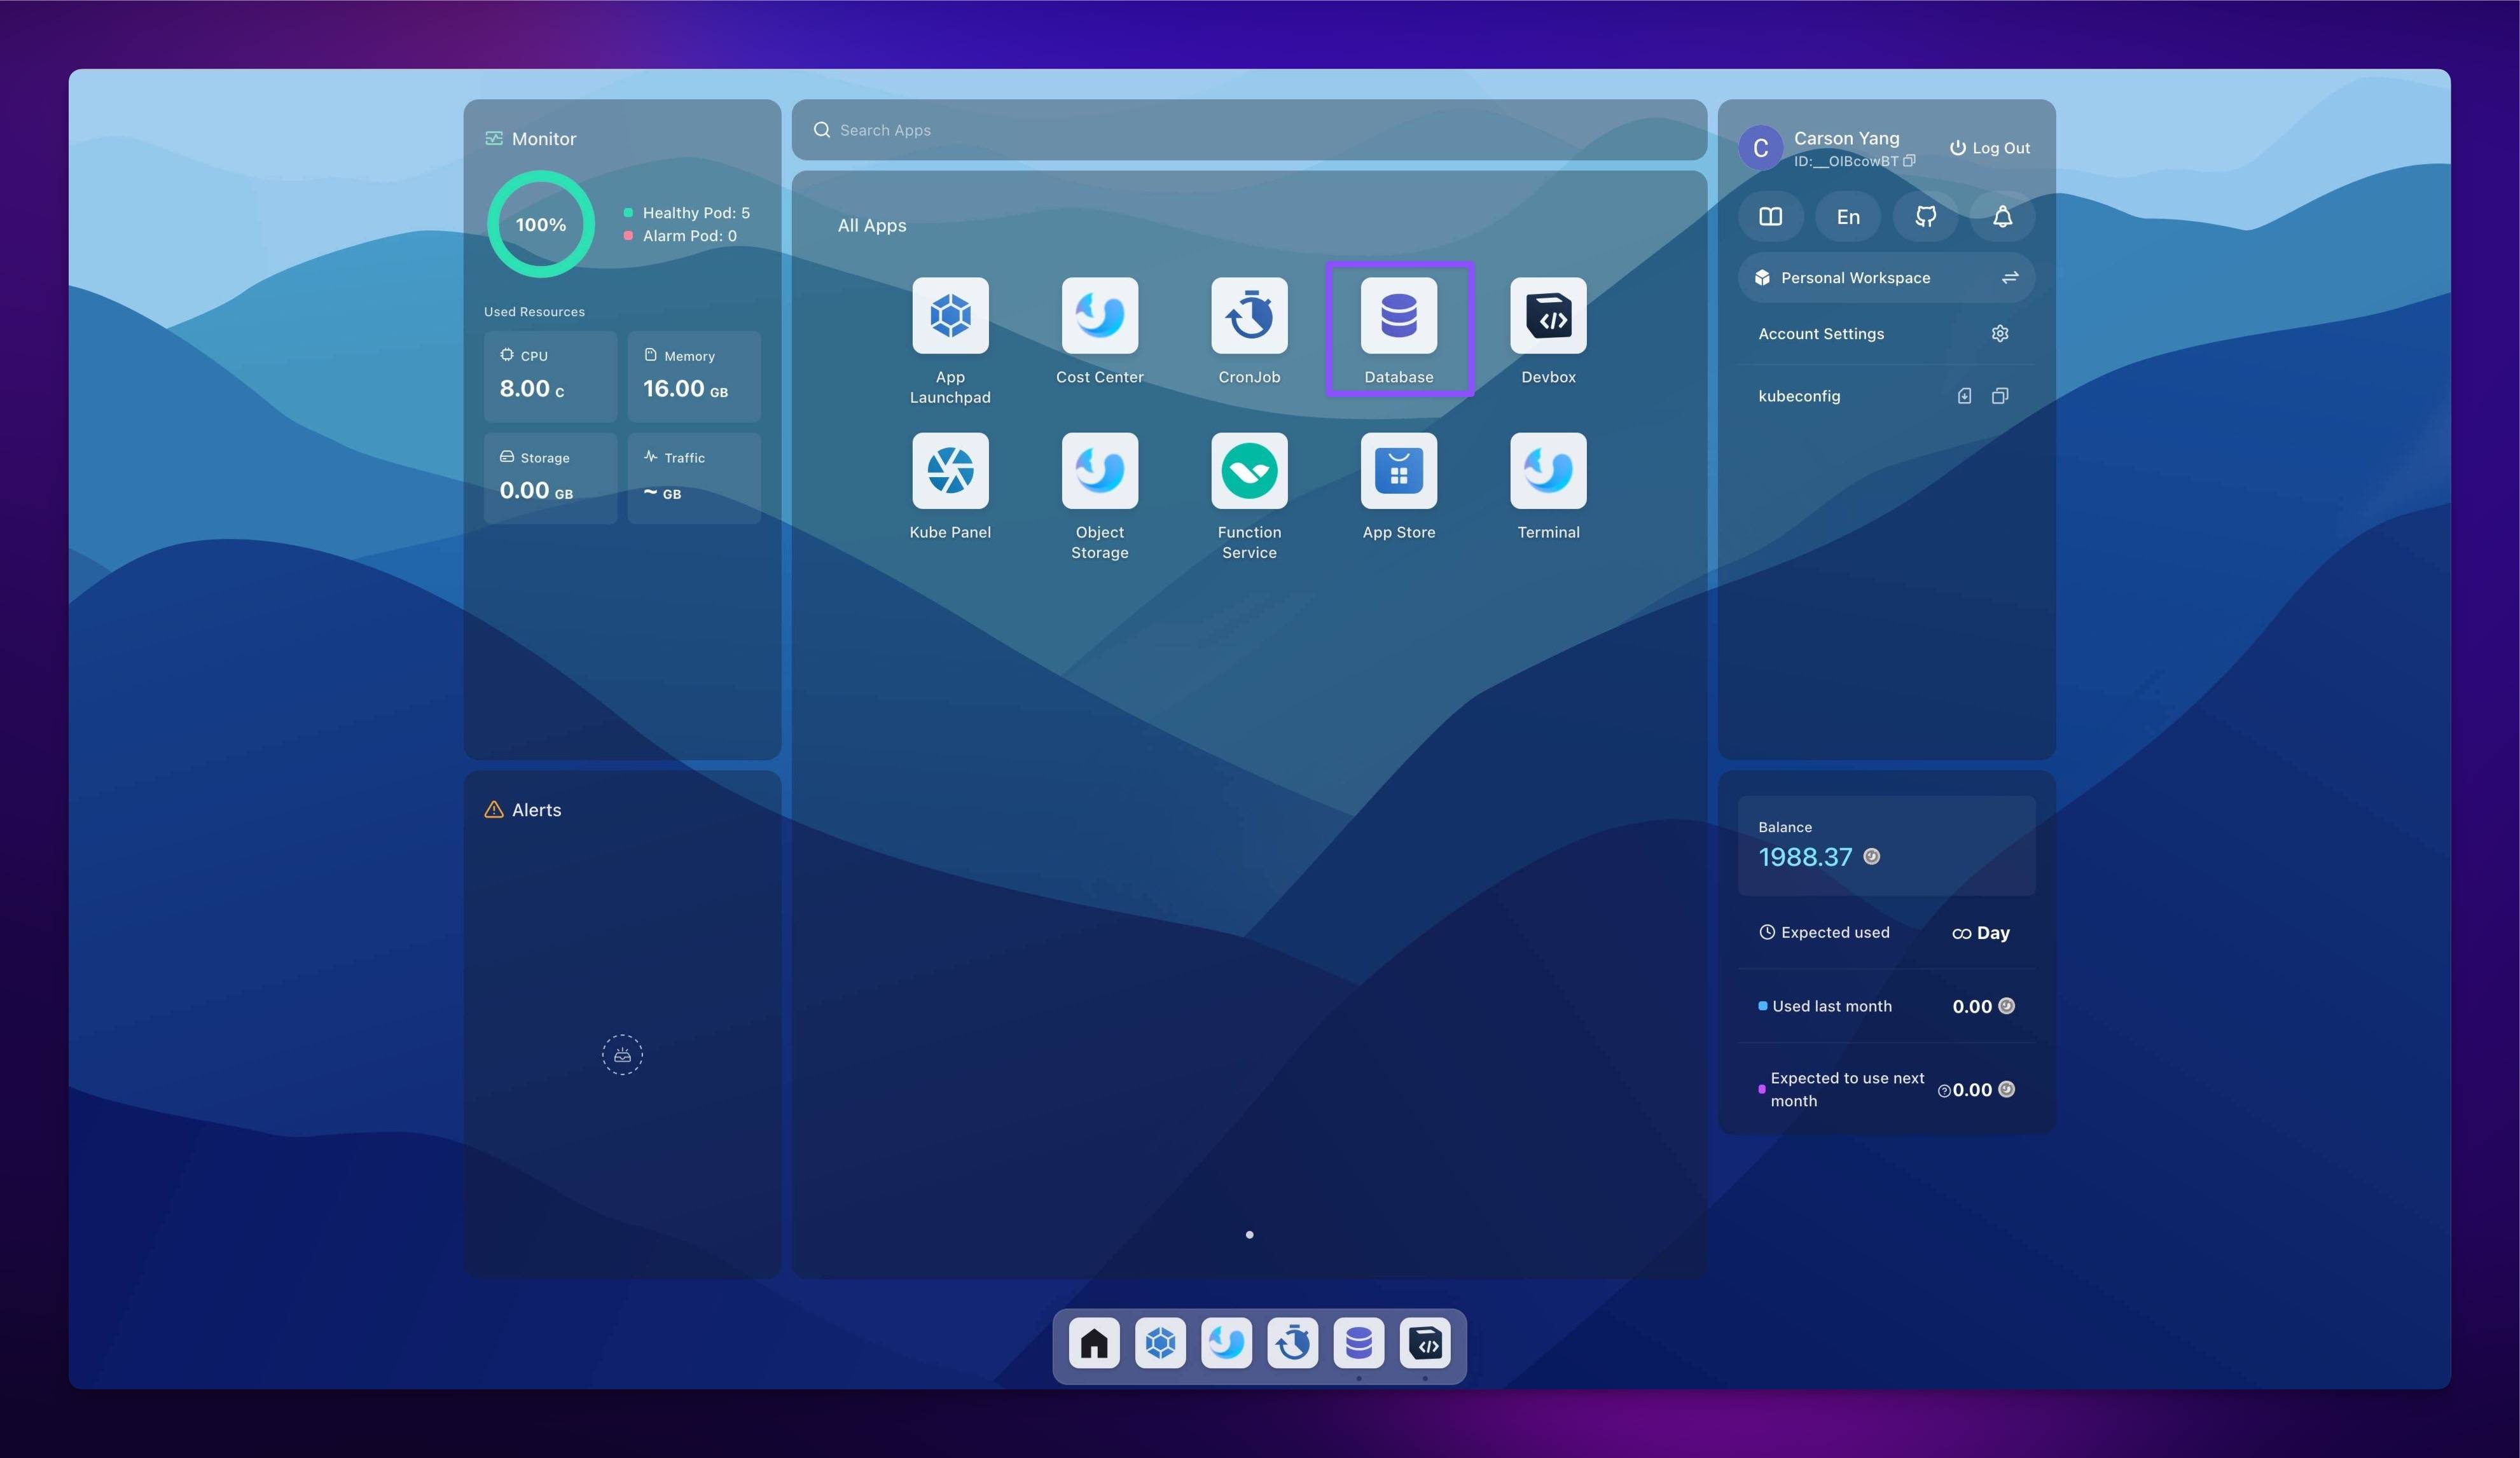Image resolution: width=2520 pixels, height=1458 pixels.
Task: Open the Terminal app
Action: coord(1547,471)
